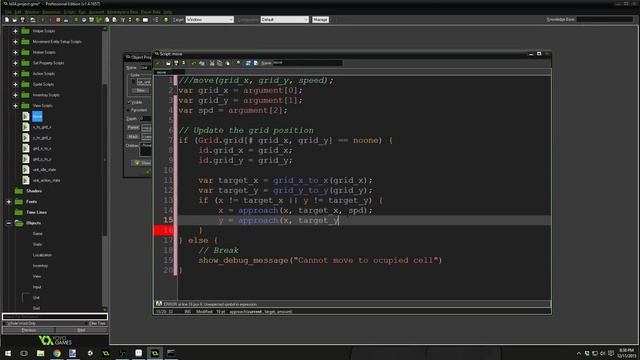Print the script from script editor toolbar
This screenshot has width=640, height=360.
(x=183, y=63)
